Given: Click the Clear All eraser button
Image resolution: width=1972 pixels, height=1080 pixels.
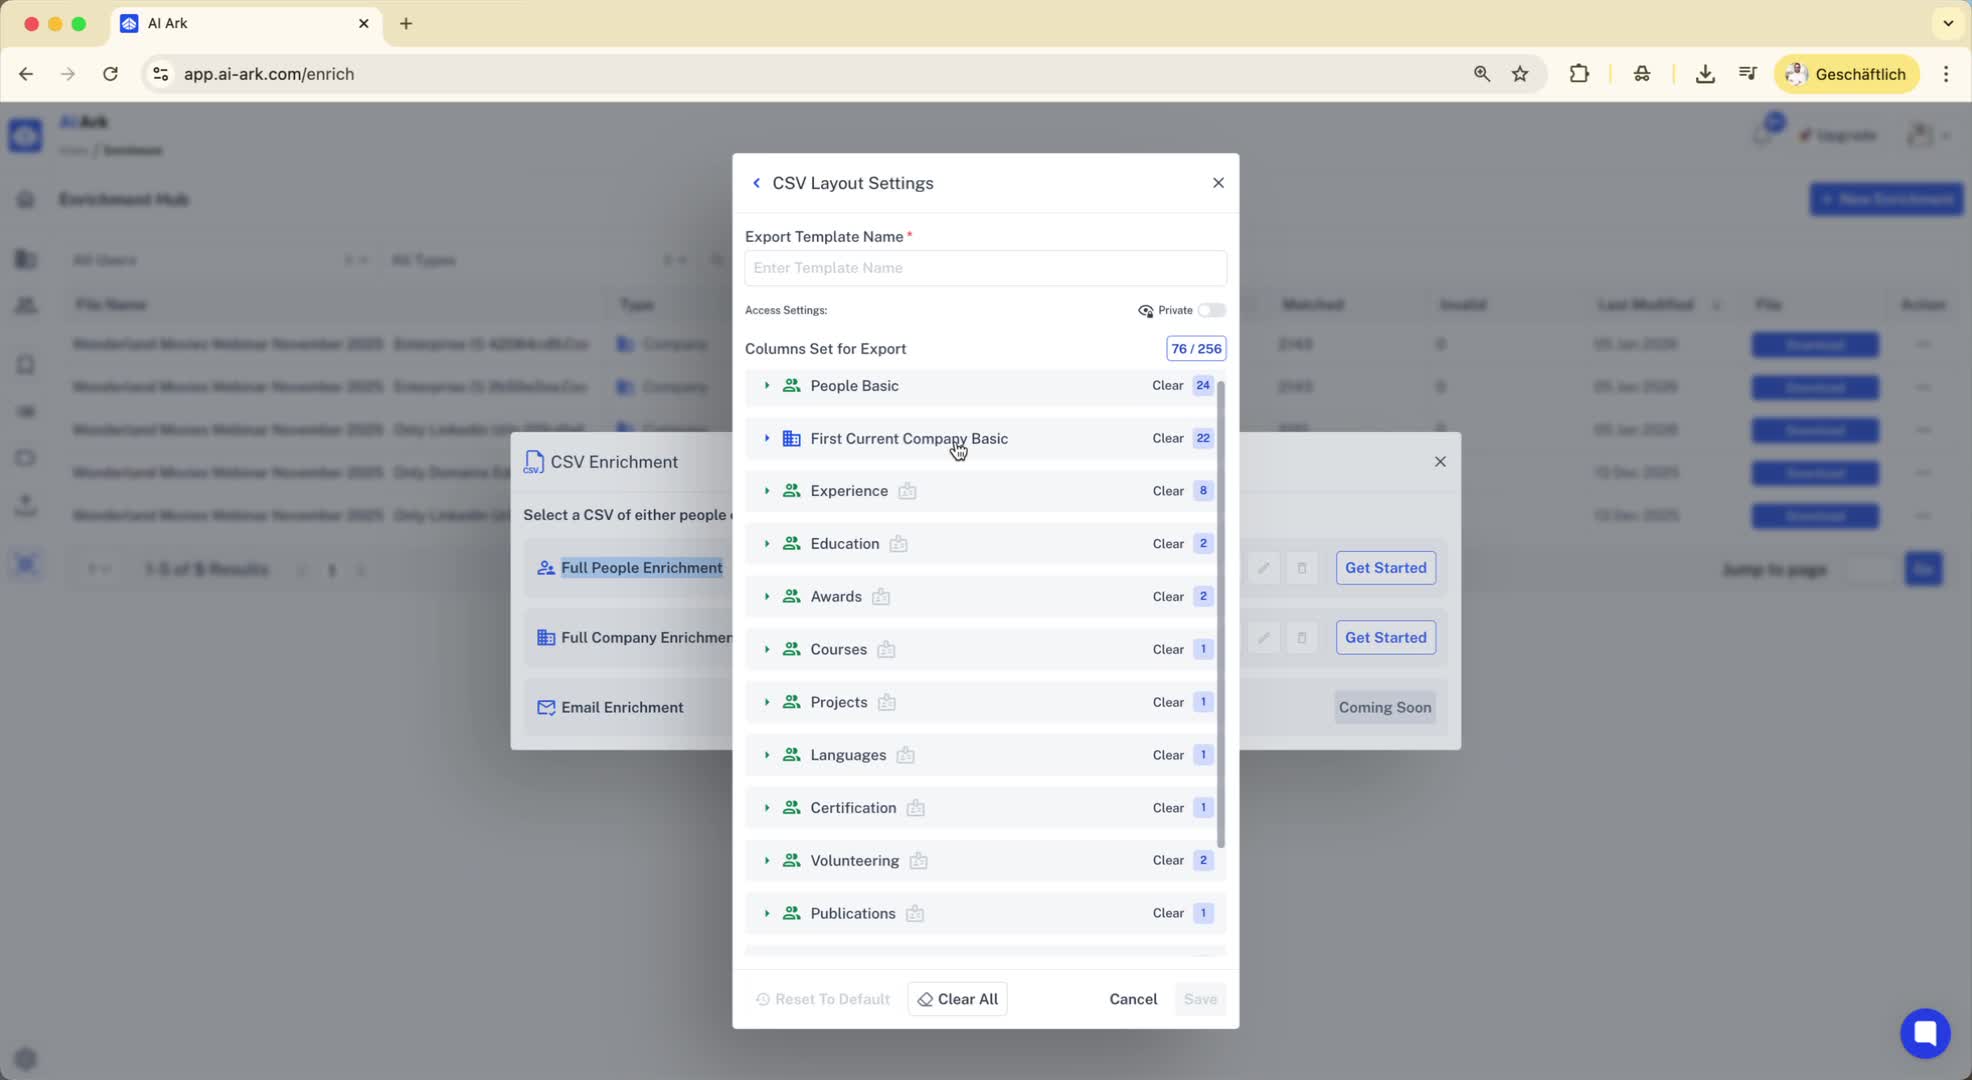Looking at the screenshot, I should click(957, 999).
